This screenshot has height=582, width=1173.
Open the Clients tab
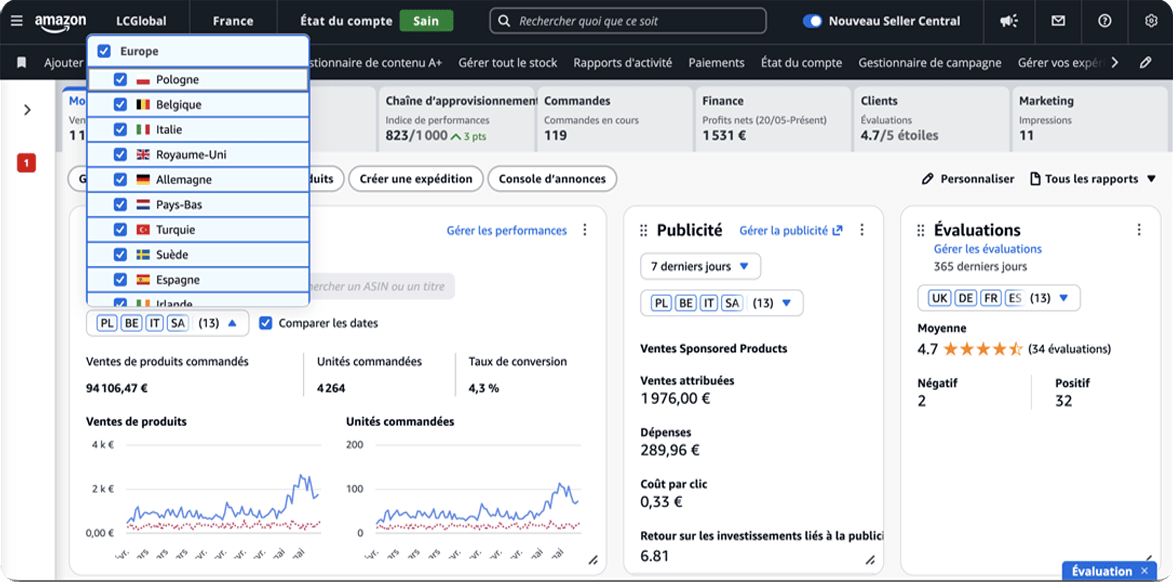[x=931, y=119]
